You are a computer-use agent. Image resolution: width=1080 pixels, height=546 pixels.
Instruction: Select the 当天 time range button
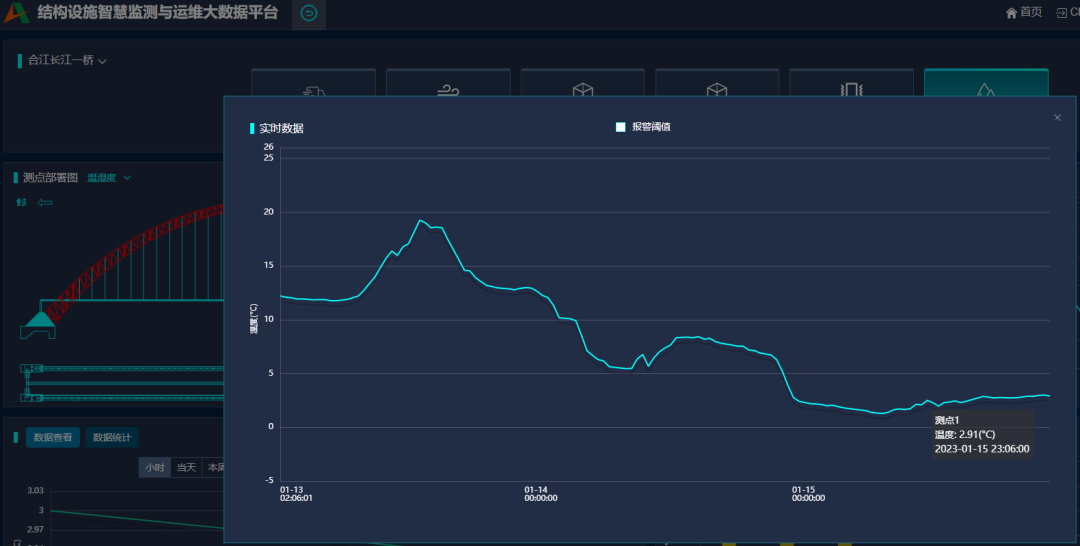[186, 467]
